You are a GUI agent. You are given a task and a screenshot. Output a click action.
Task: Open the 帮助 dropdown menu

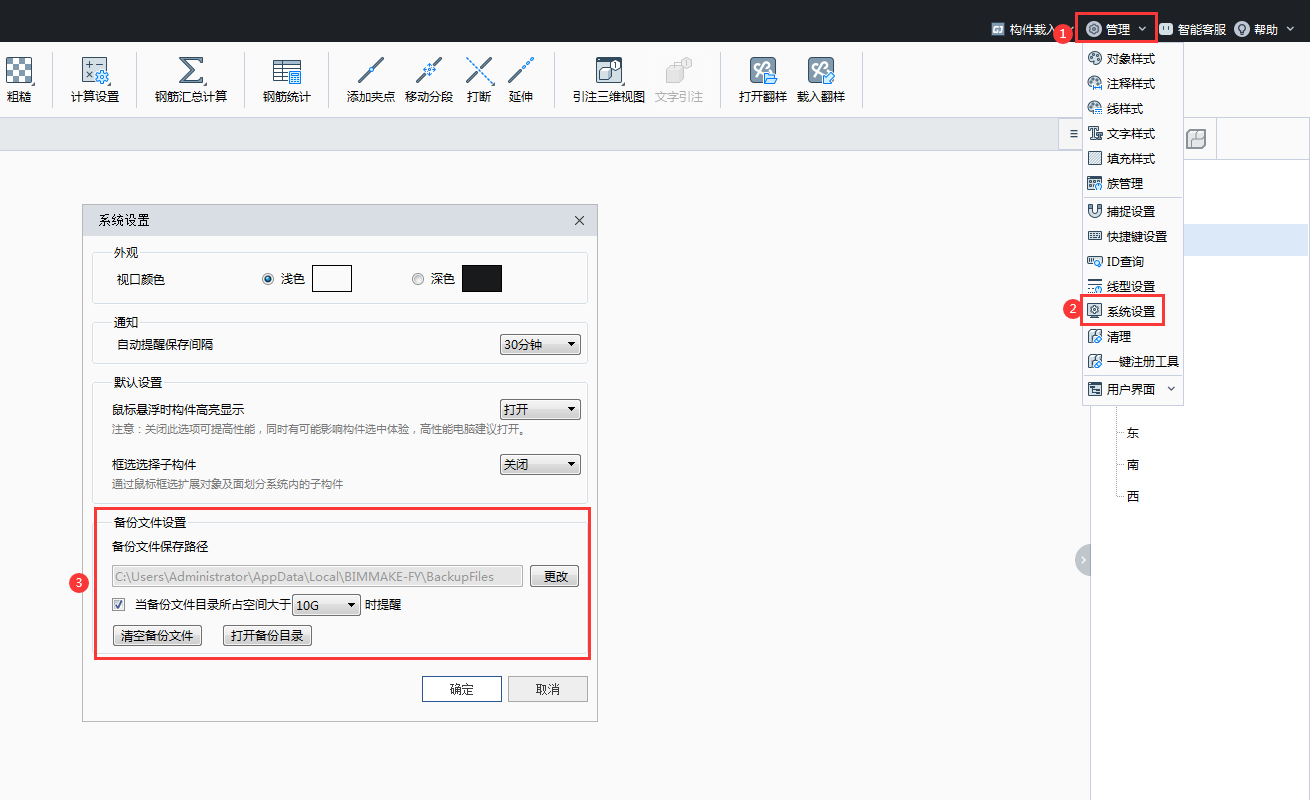[x=1264, y=29]
